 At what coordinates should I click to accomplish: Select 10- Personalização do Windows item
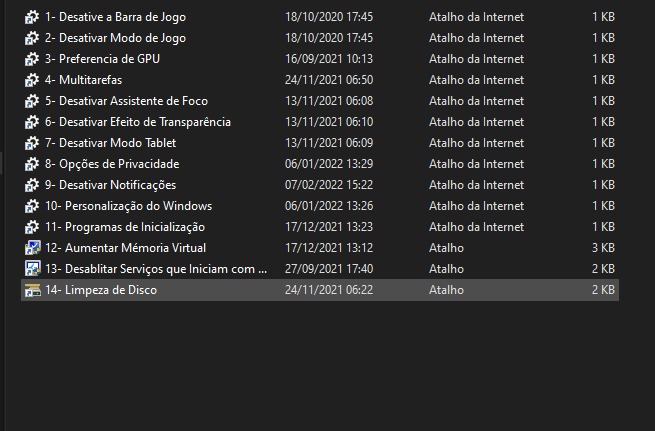click(x=128, y=206)
